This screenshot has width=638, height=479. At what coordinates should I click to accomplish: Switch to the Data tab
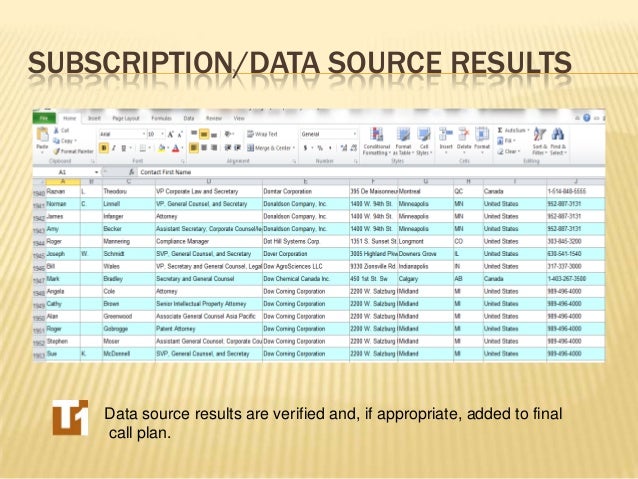[x=188, y=118]
